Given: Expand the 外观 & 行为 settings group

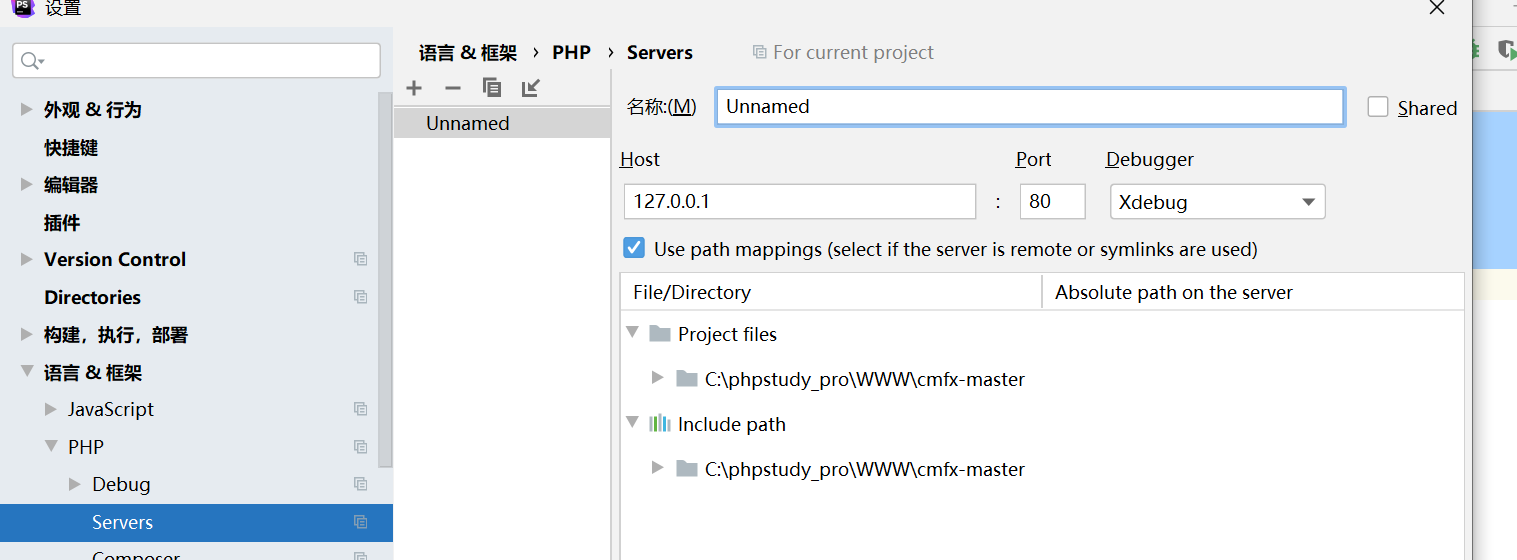Looking at the screenshot, I should 27,109.
